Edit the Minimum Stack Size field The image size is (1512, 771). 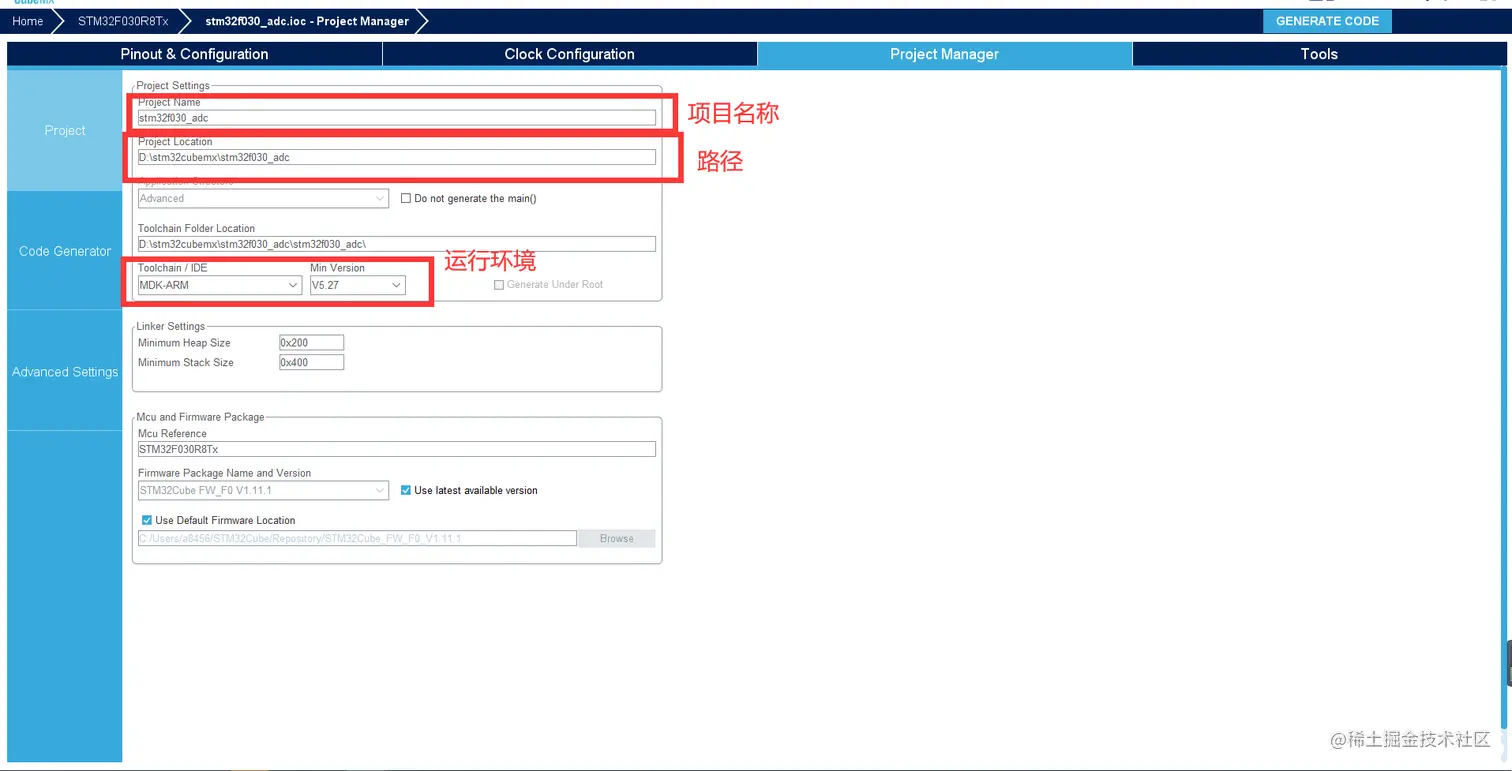click(311, 363)
